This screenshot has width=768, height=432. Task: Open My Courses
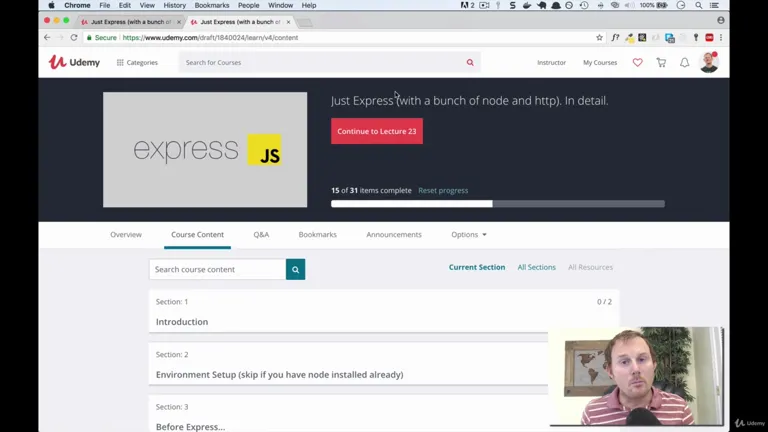point(600,63)
